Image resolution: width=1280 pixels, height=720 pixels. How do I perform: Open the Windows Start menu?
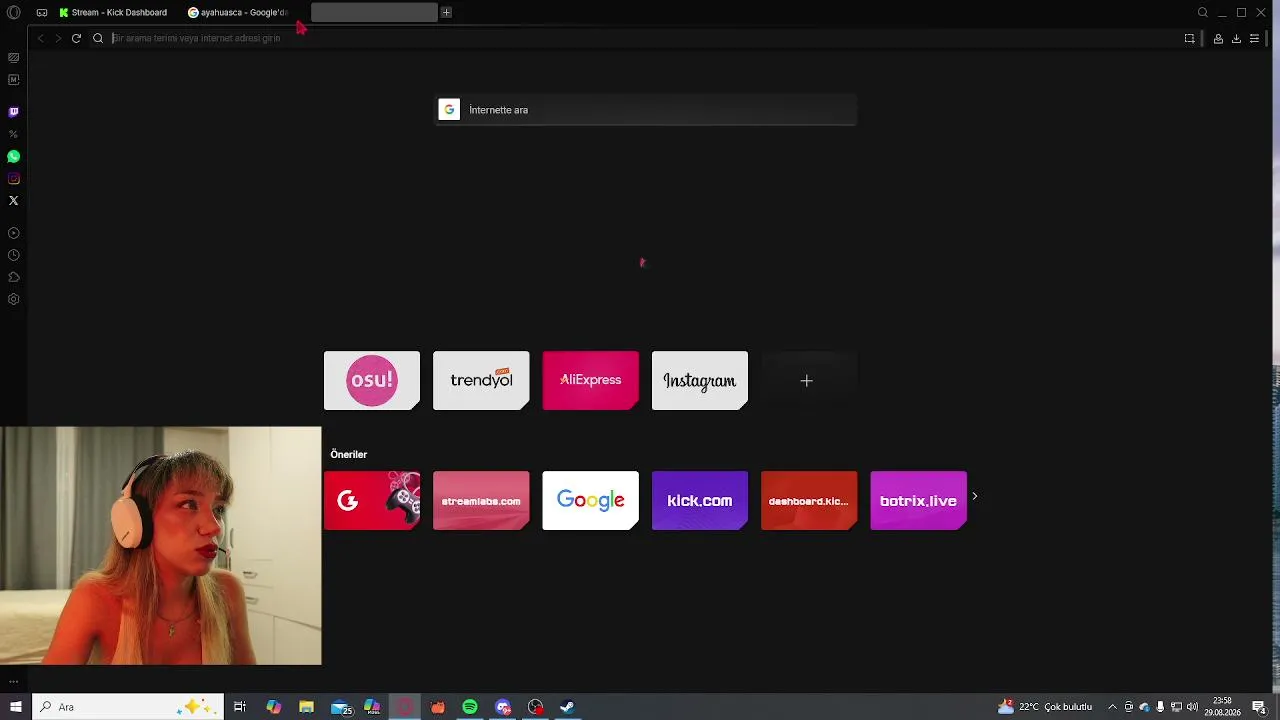coord(16,707)
